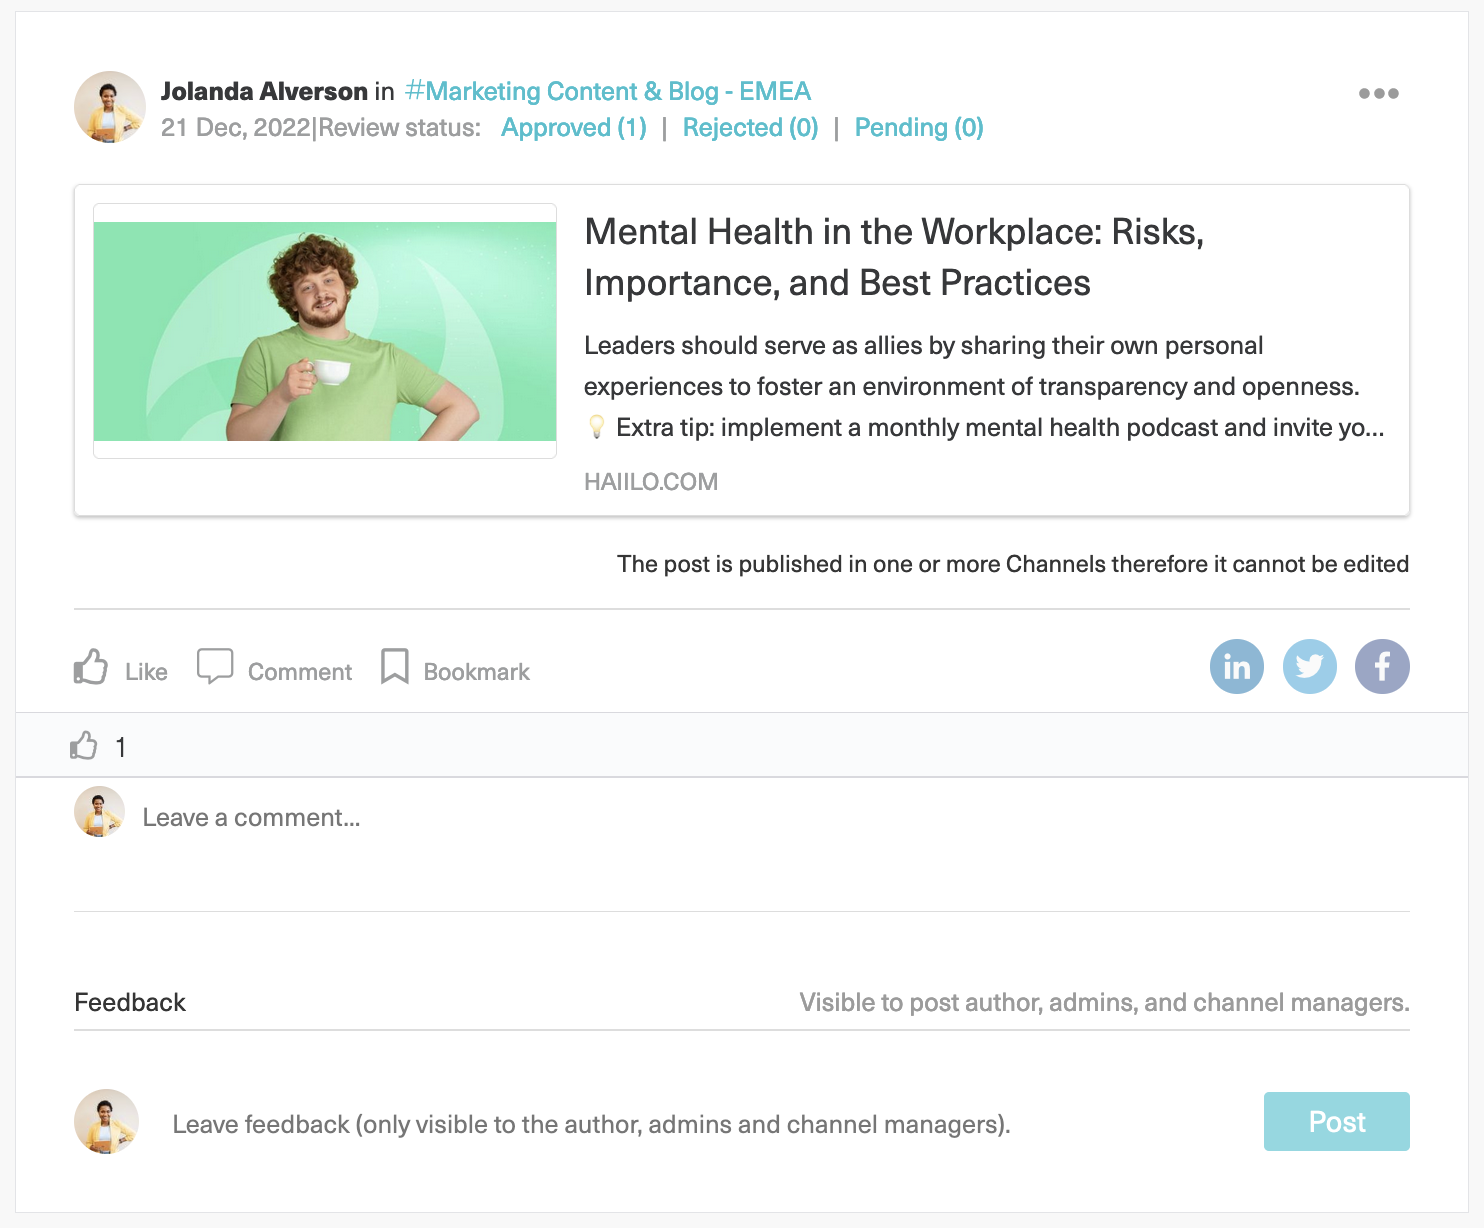
Task: Share the post on Facebook
Action: (1382, 667)
